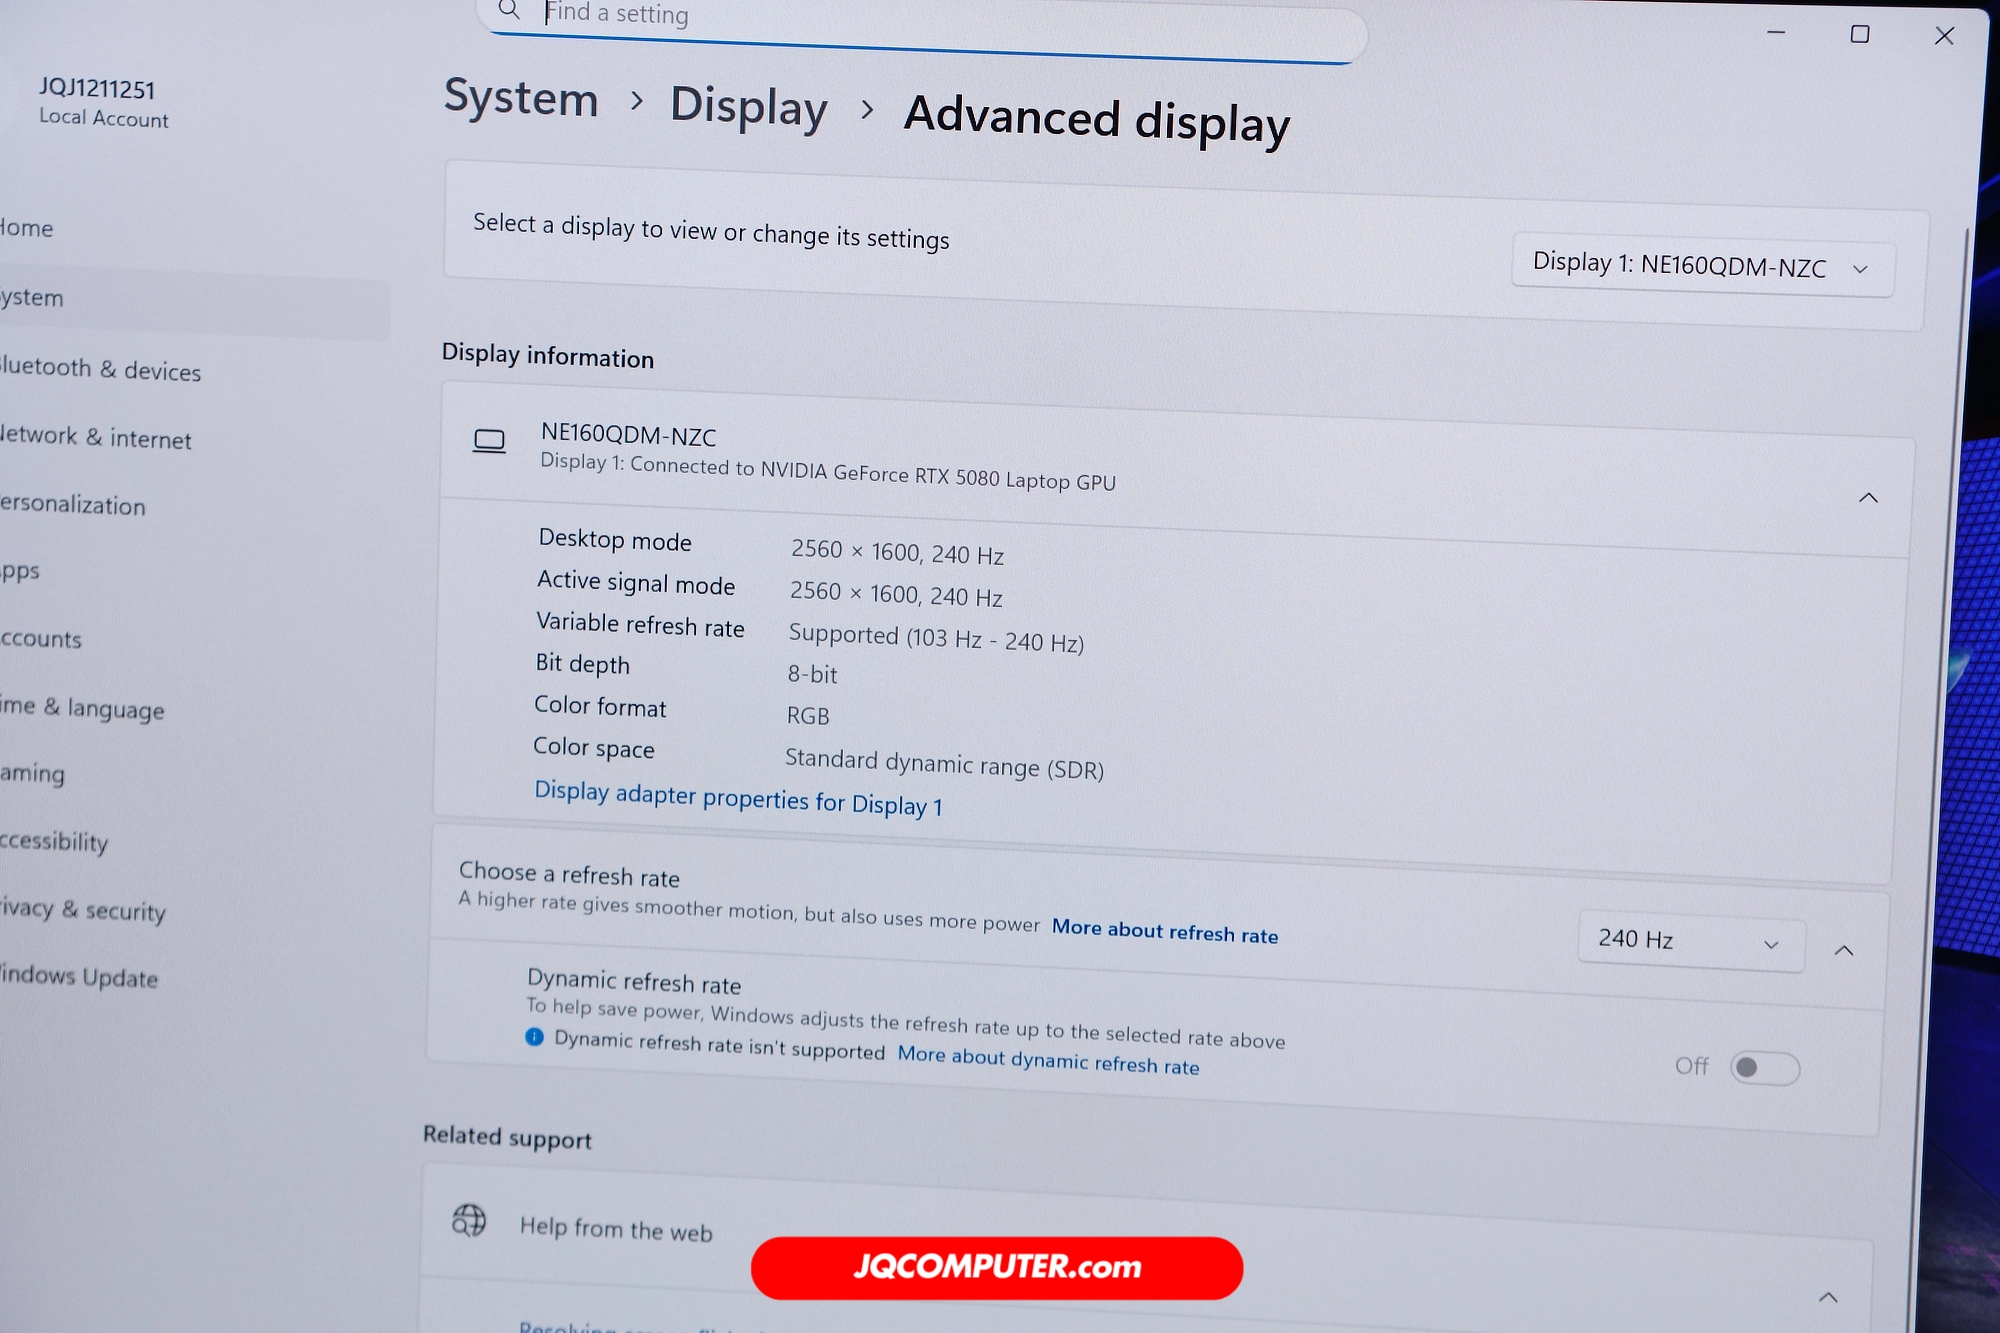Click the More about refresh rate link
The image size is (2000, 1333).
coord(1164,932)
